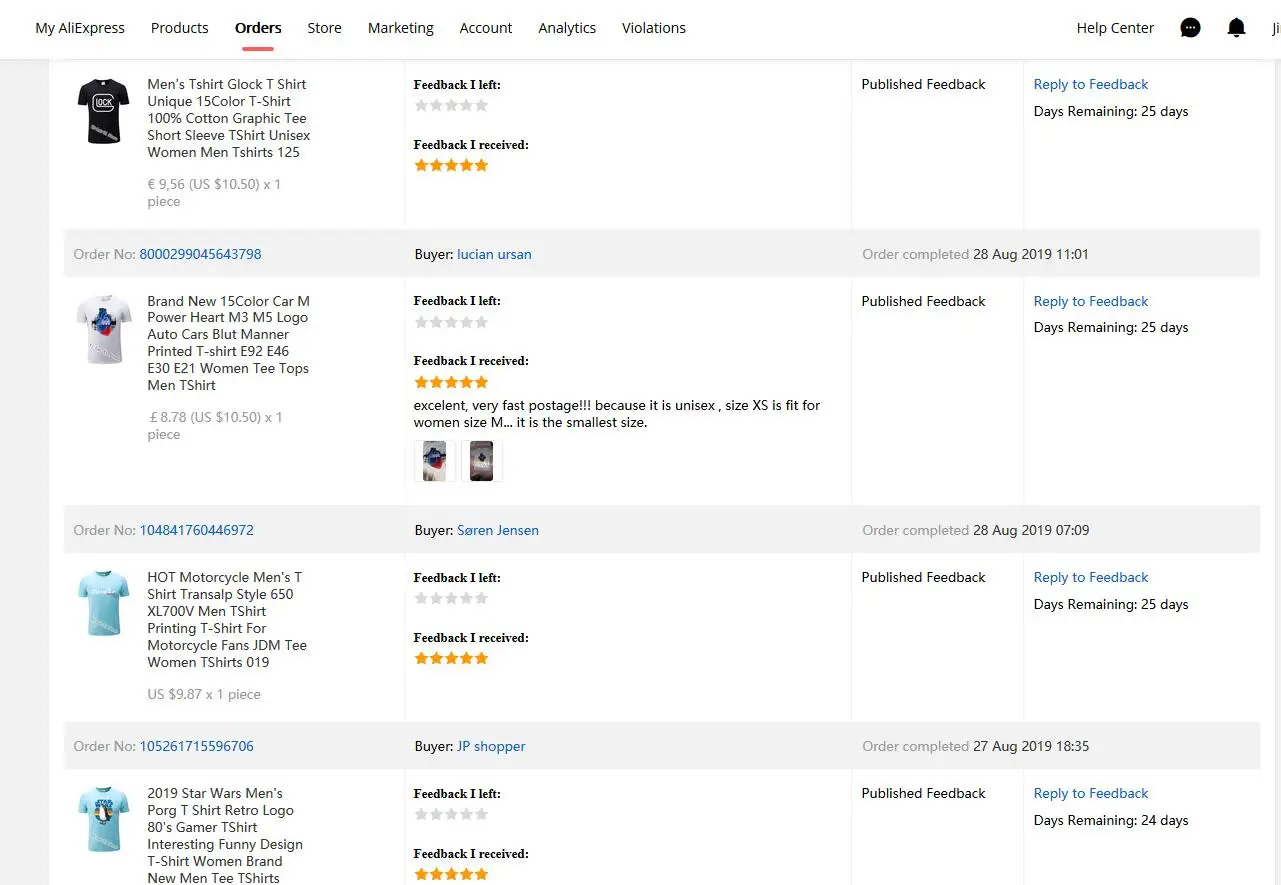
Task: Open the Star Wars Porg shirt thumbnail
Action: pos(103,819)
